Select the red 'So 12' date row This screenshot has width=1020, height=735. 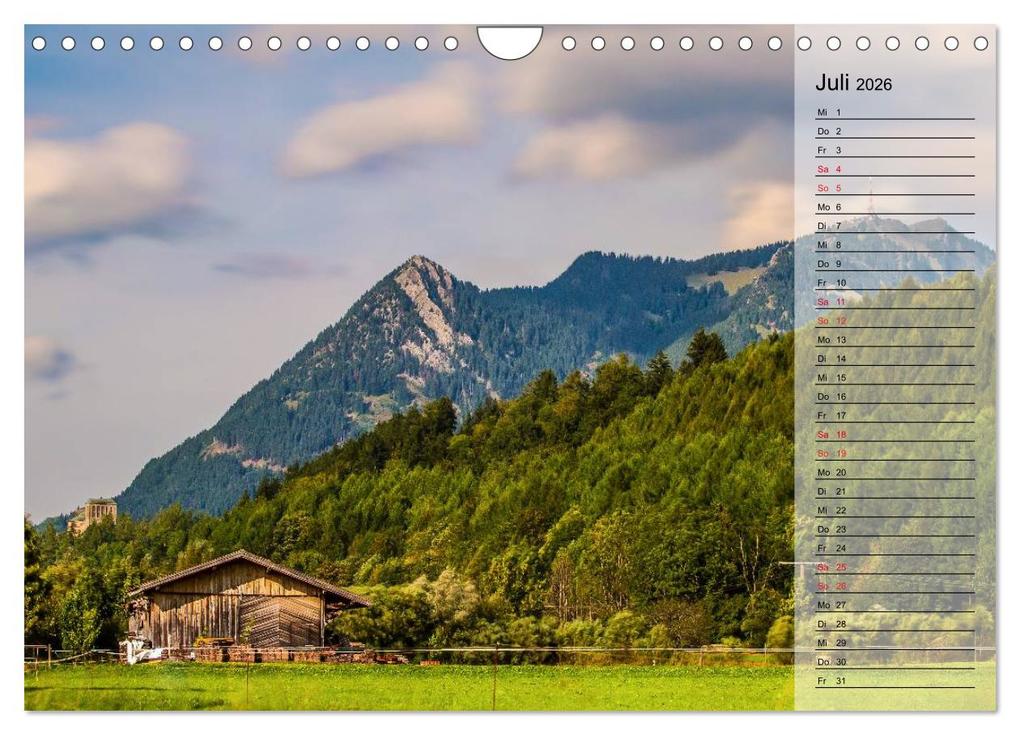click(895, 320)
